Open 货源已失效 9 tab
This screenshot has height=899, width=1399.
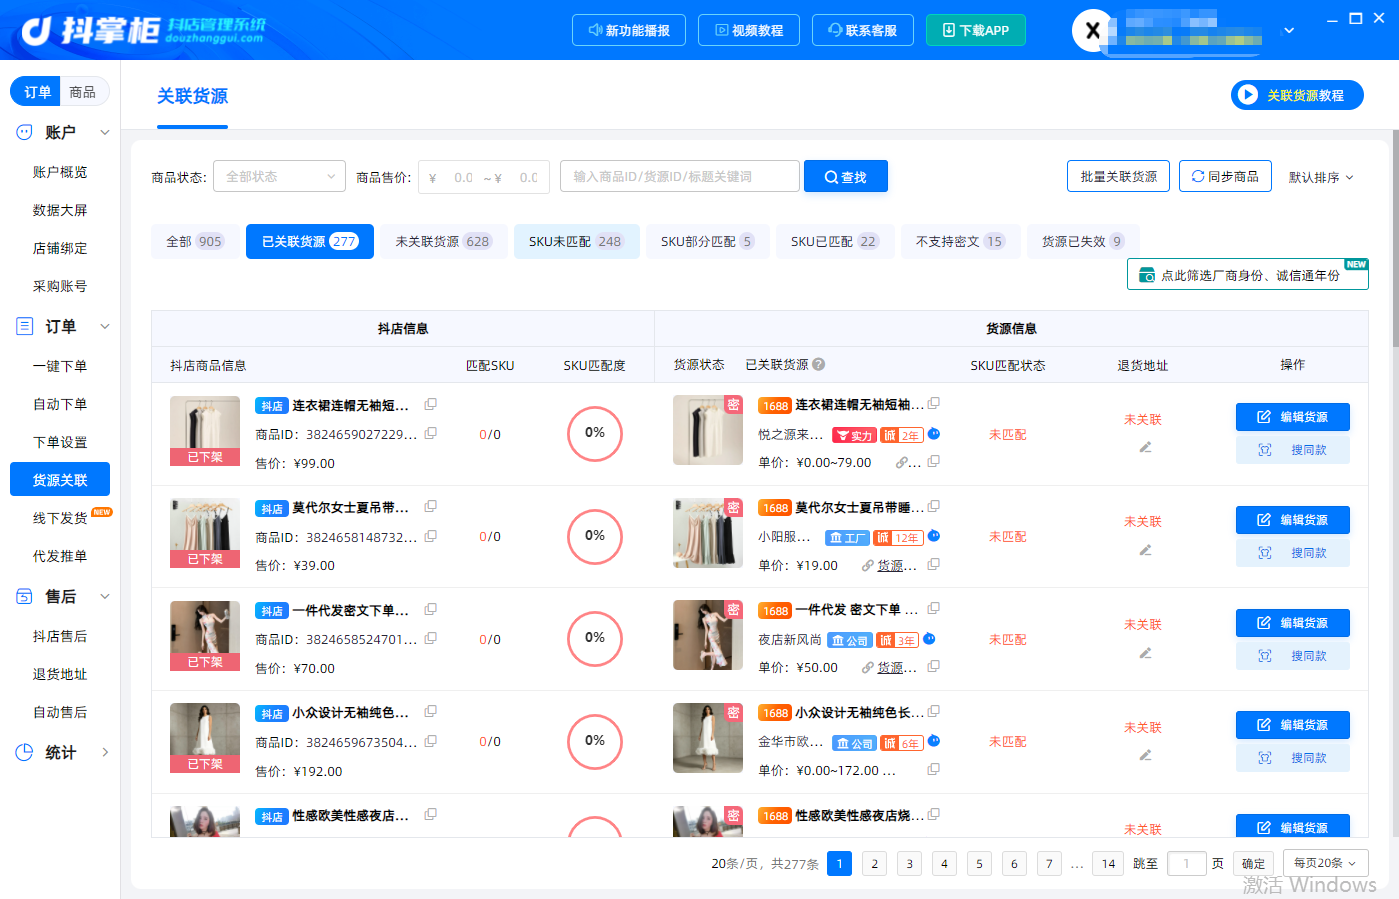(x=1083, y=242)
